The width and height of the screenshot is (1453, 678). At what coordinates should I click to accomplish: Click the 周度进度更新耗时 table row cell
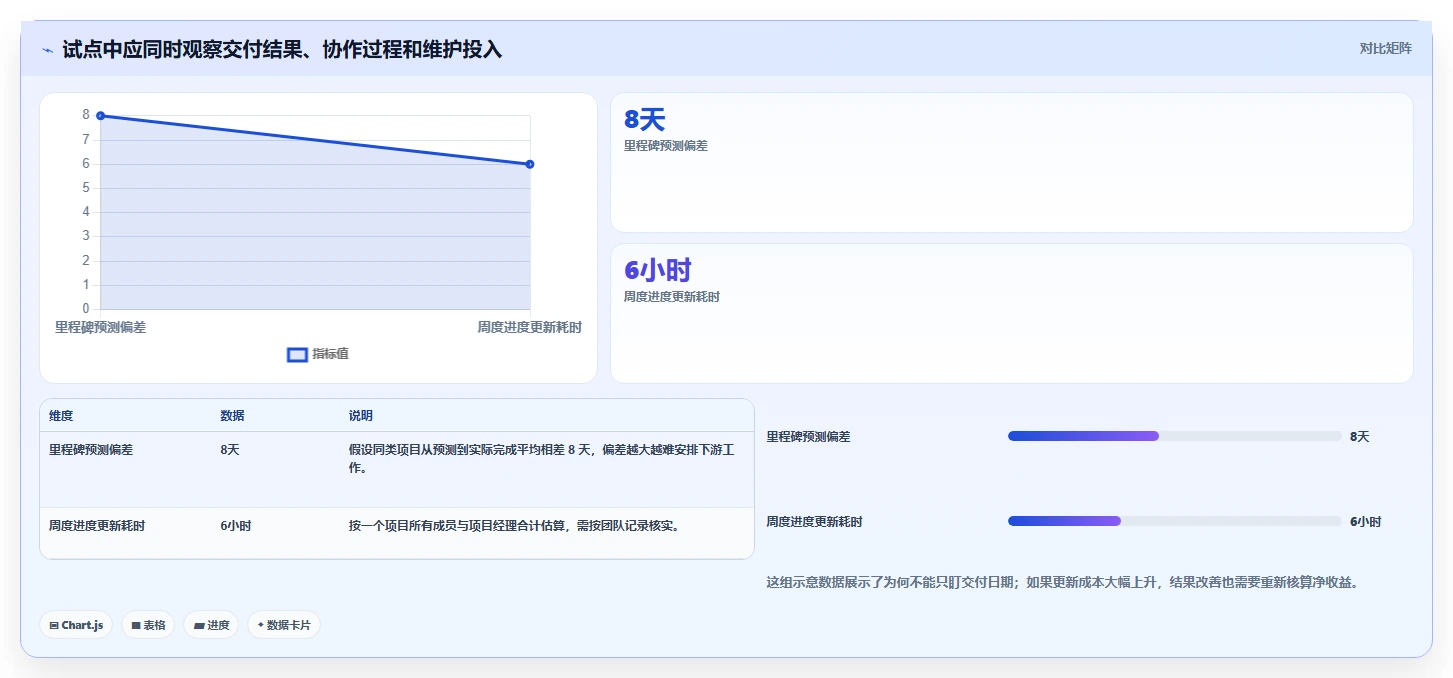(x=97, y=526)
